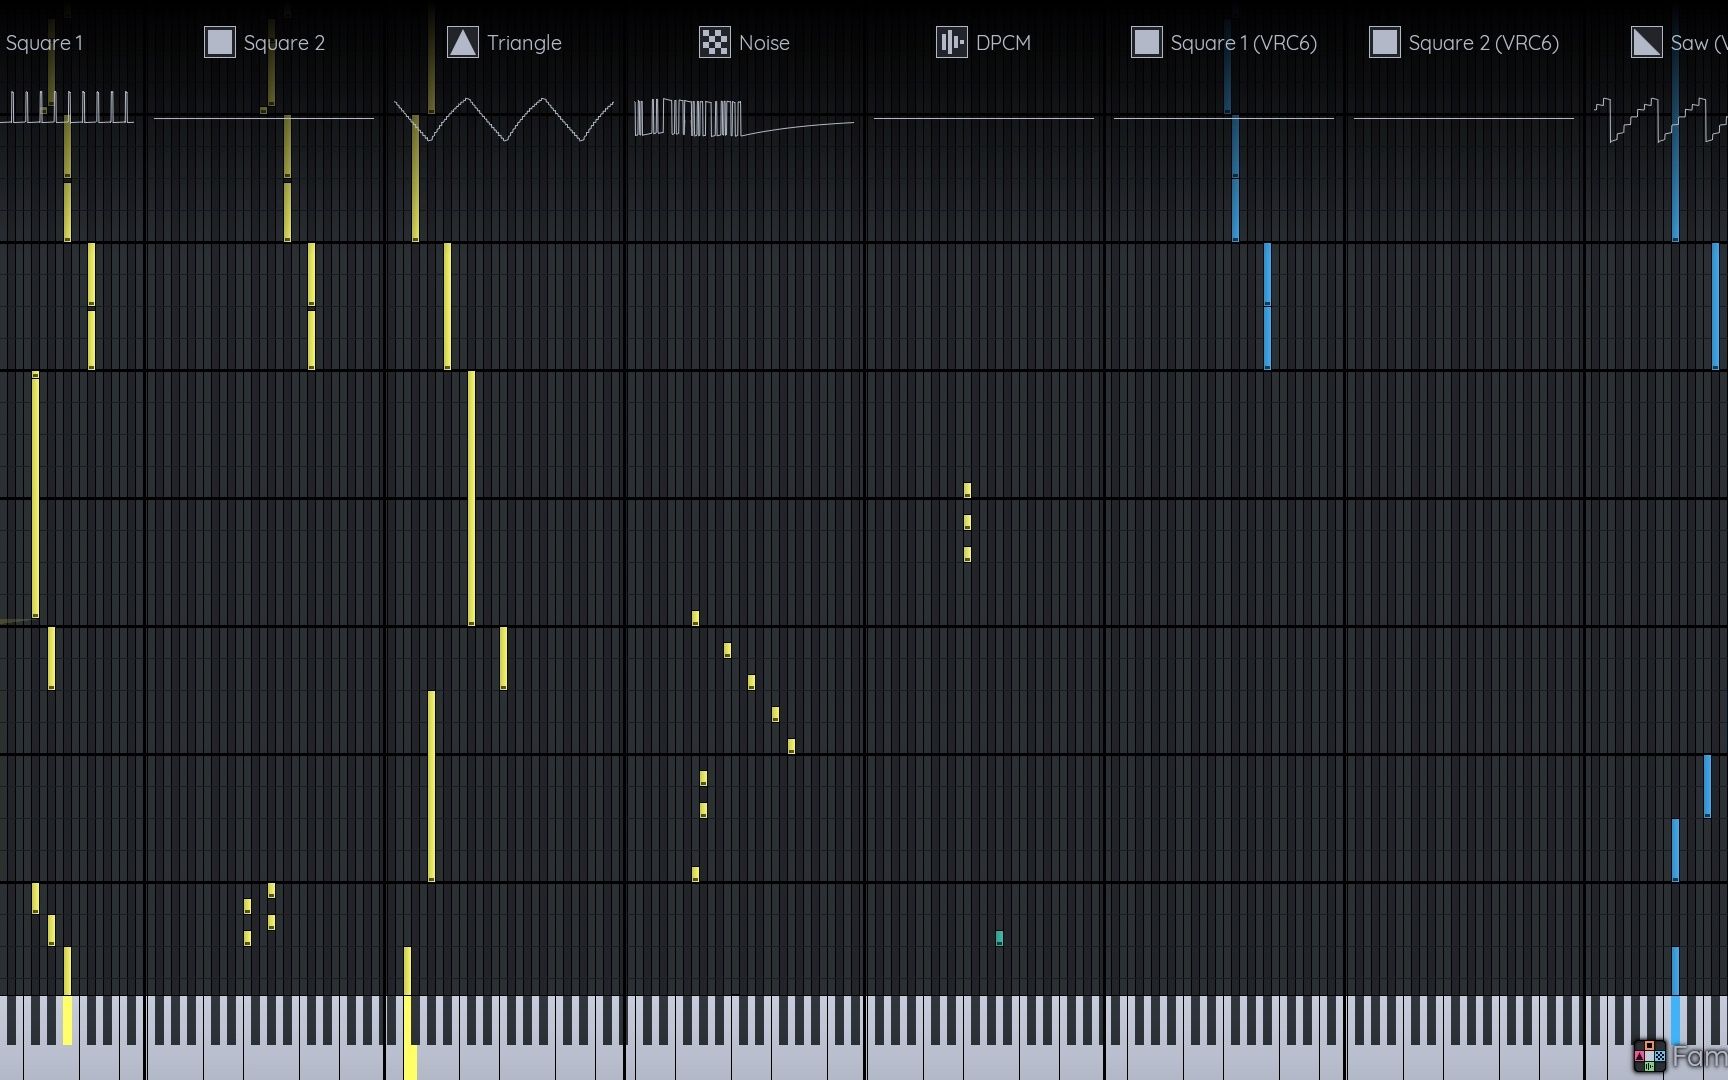Click the Square 1 (VRC6) label
The image size is (1728, 1080).
pyautogui.click(x=1244, y=43)
